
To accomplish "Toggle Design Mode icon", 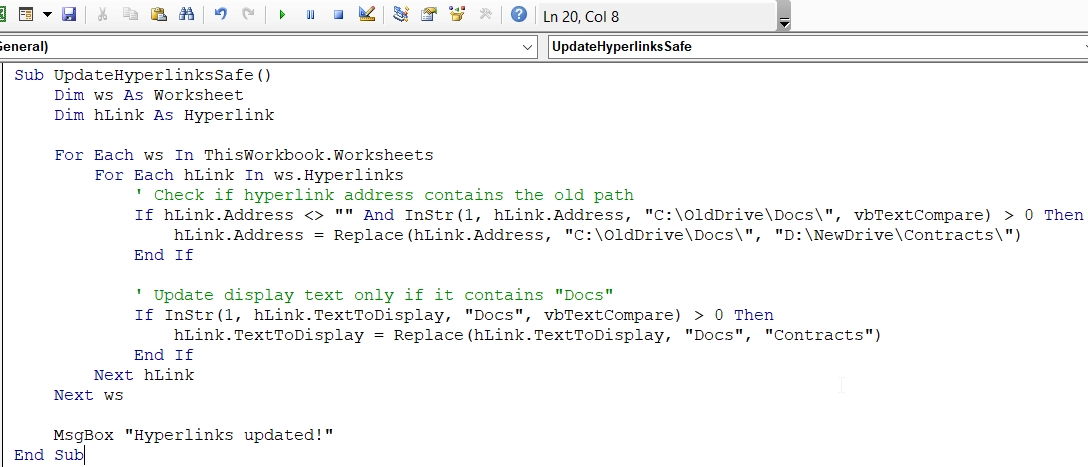I will pyautogui.click(x=366, y=15).
